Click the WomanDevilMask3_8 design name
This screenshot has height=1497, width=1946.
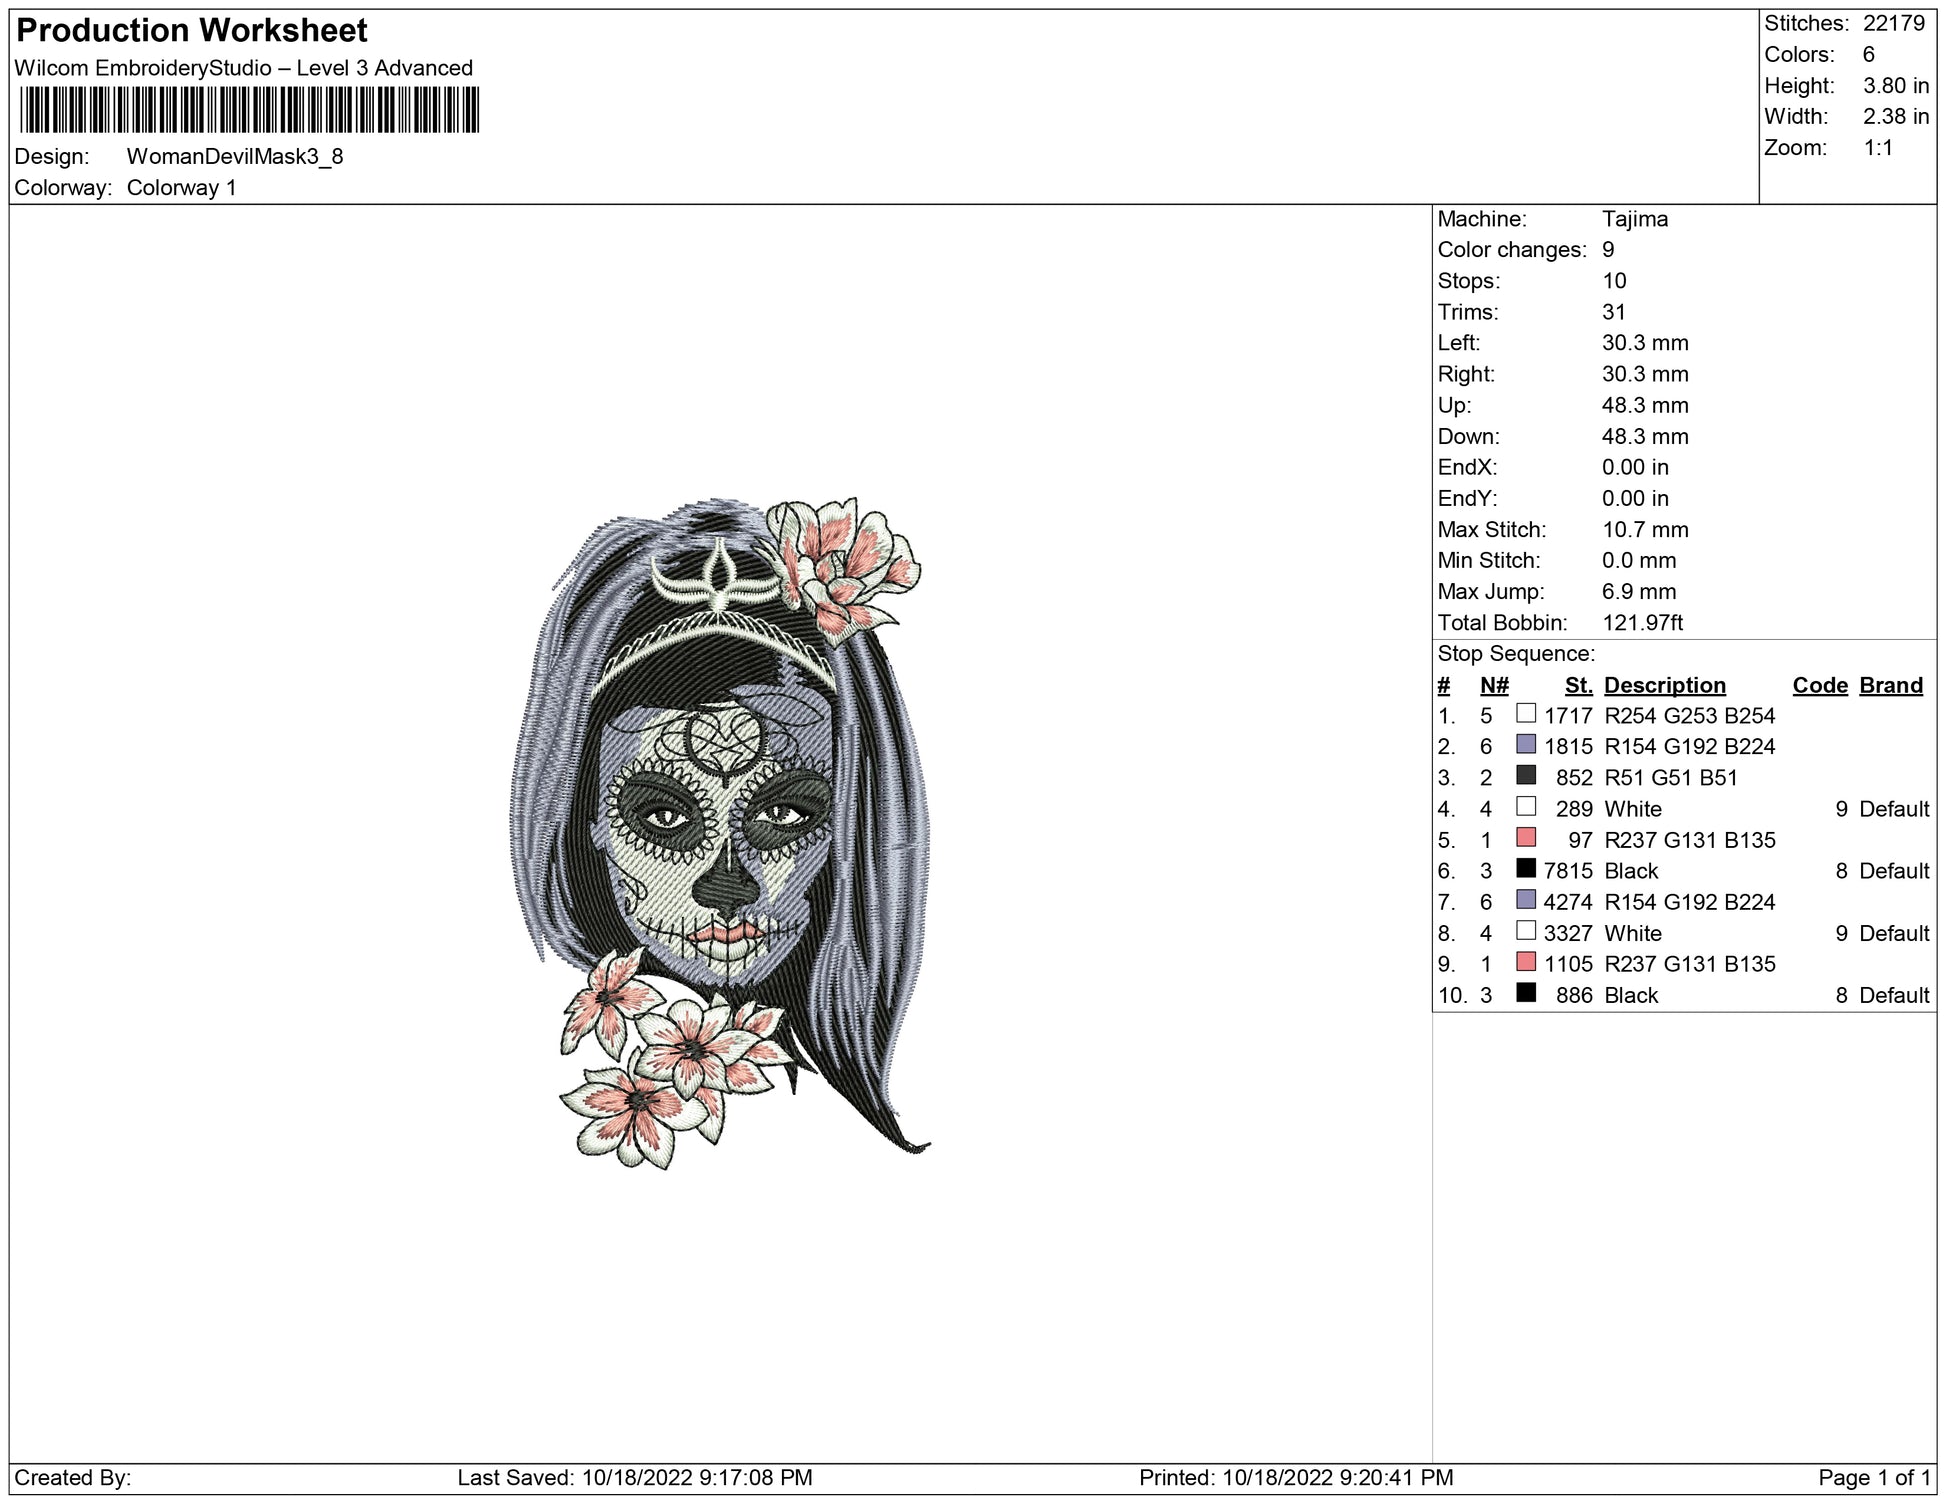(235, 157)
